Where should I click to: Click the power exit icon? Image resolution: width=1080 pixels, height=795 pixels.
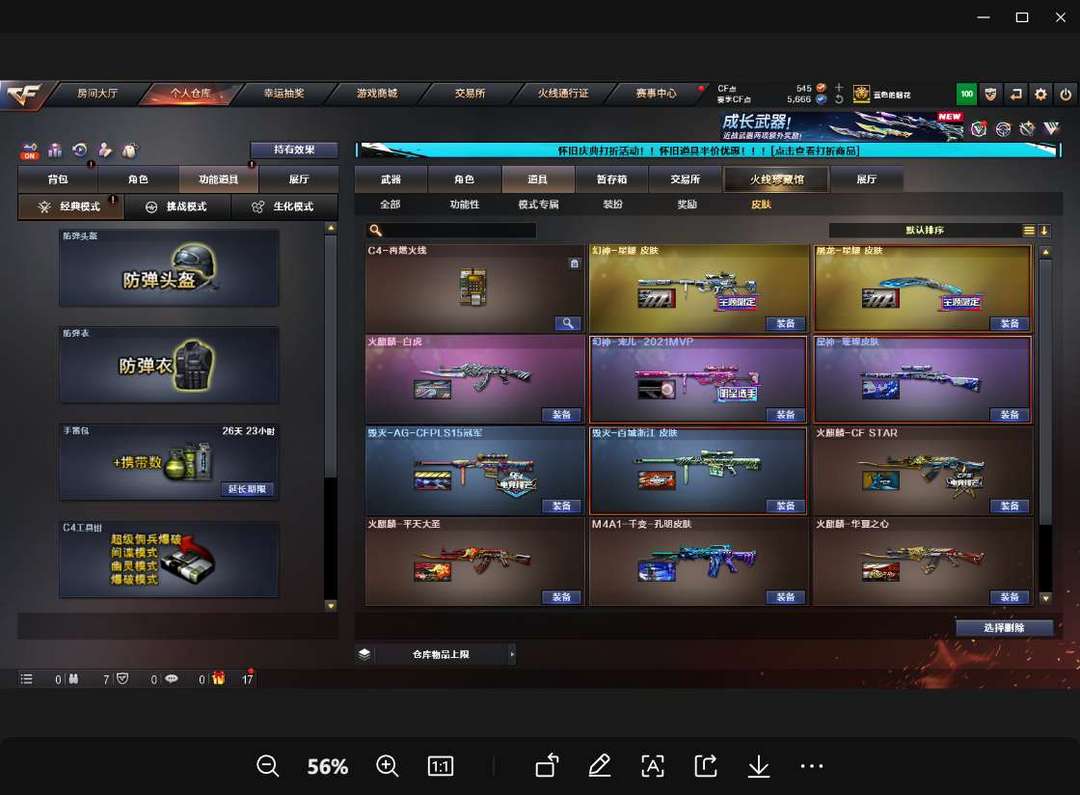click(x=1066, y=94)
